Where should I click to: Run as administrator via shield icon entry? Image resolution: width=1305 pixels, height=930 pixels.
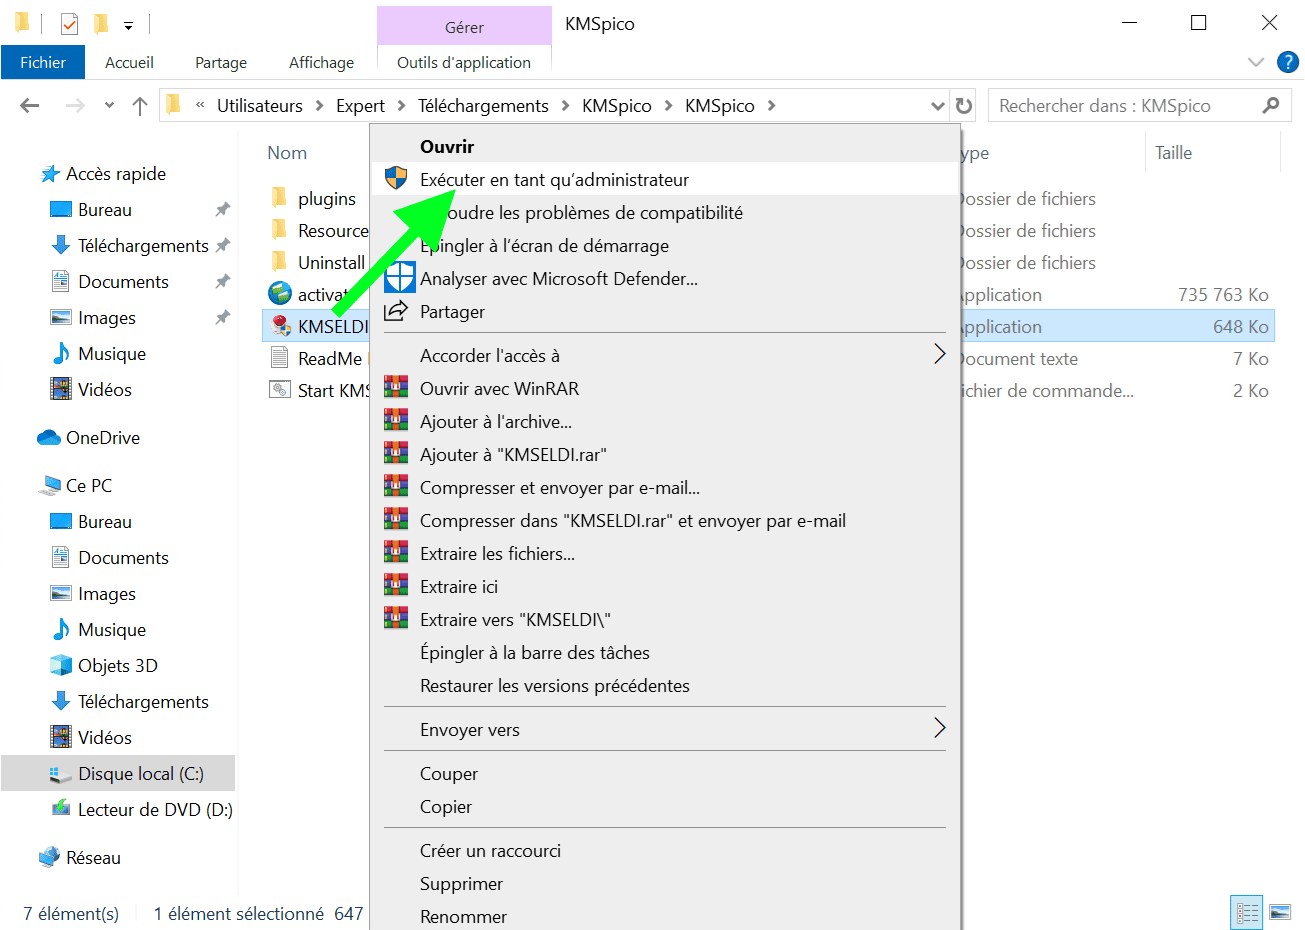553,180
